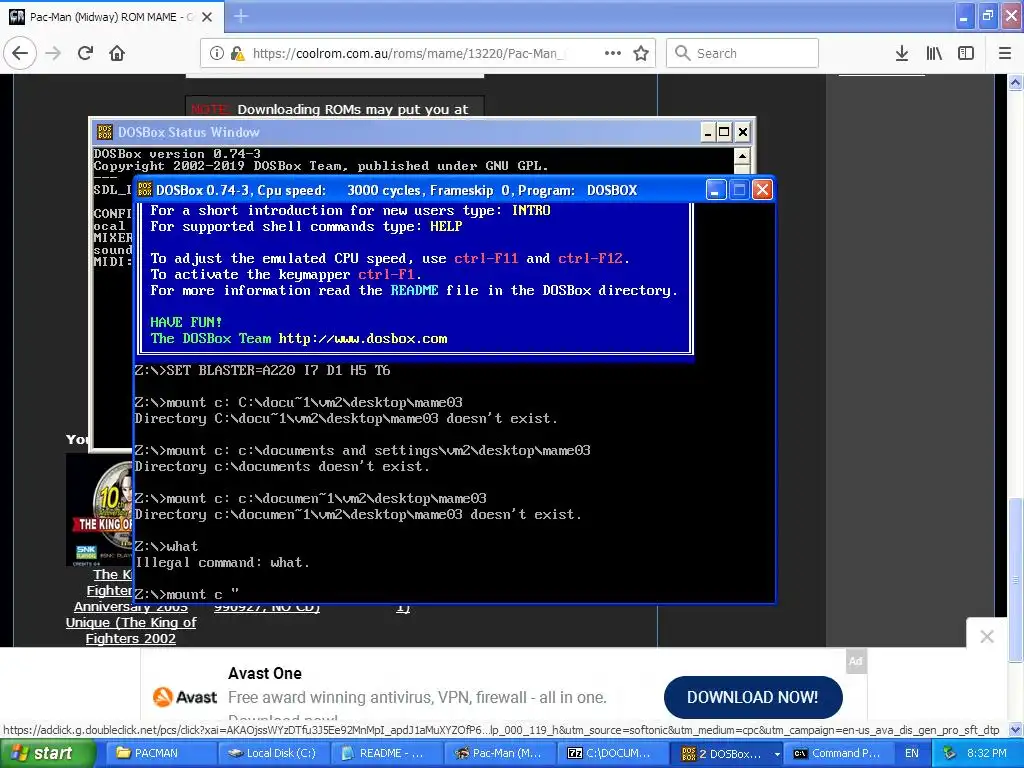Go back with the browser back arrow
Viewport: 1024px width, 768px height.
click(x=20, y=53)
